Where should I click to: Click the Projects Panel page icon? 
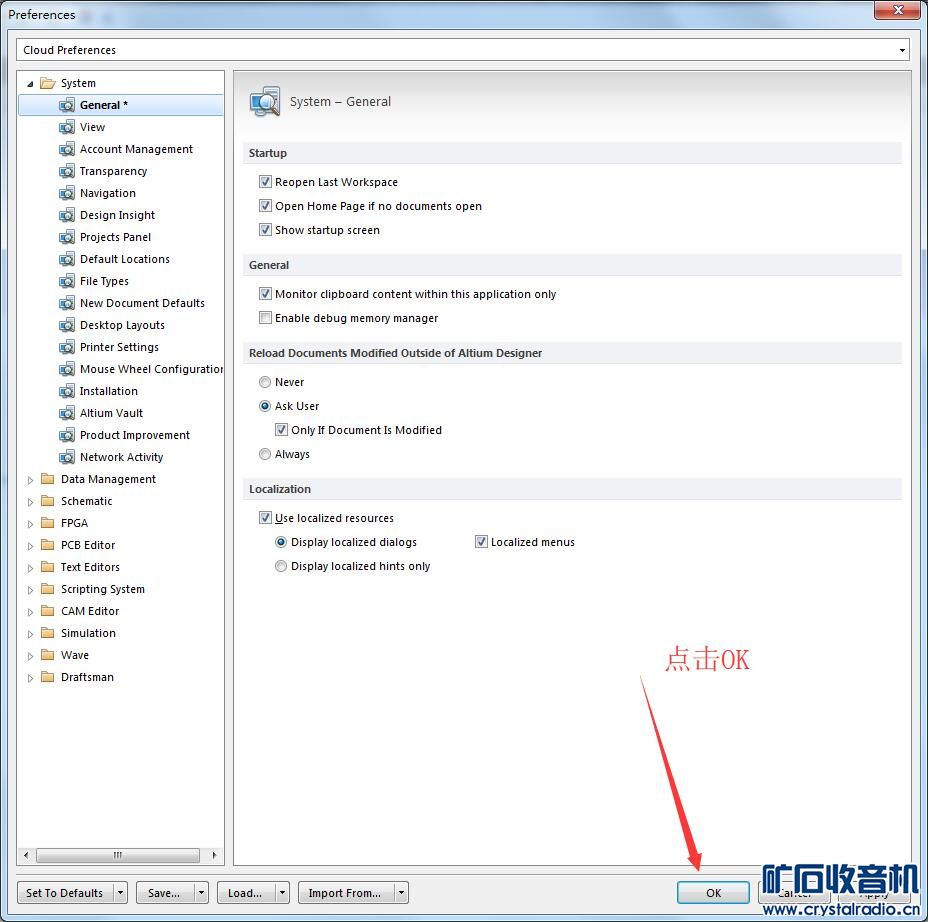pos(67,237)
